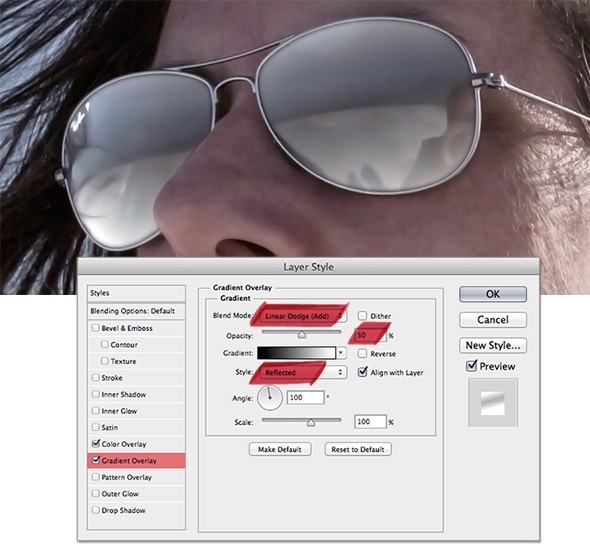Click the Opacity slider handle
590x544 pixels.
click(x=302, y=334)
